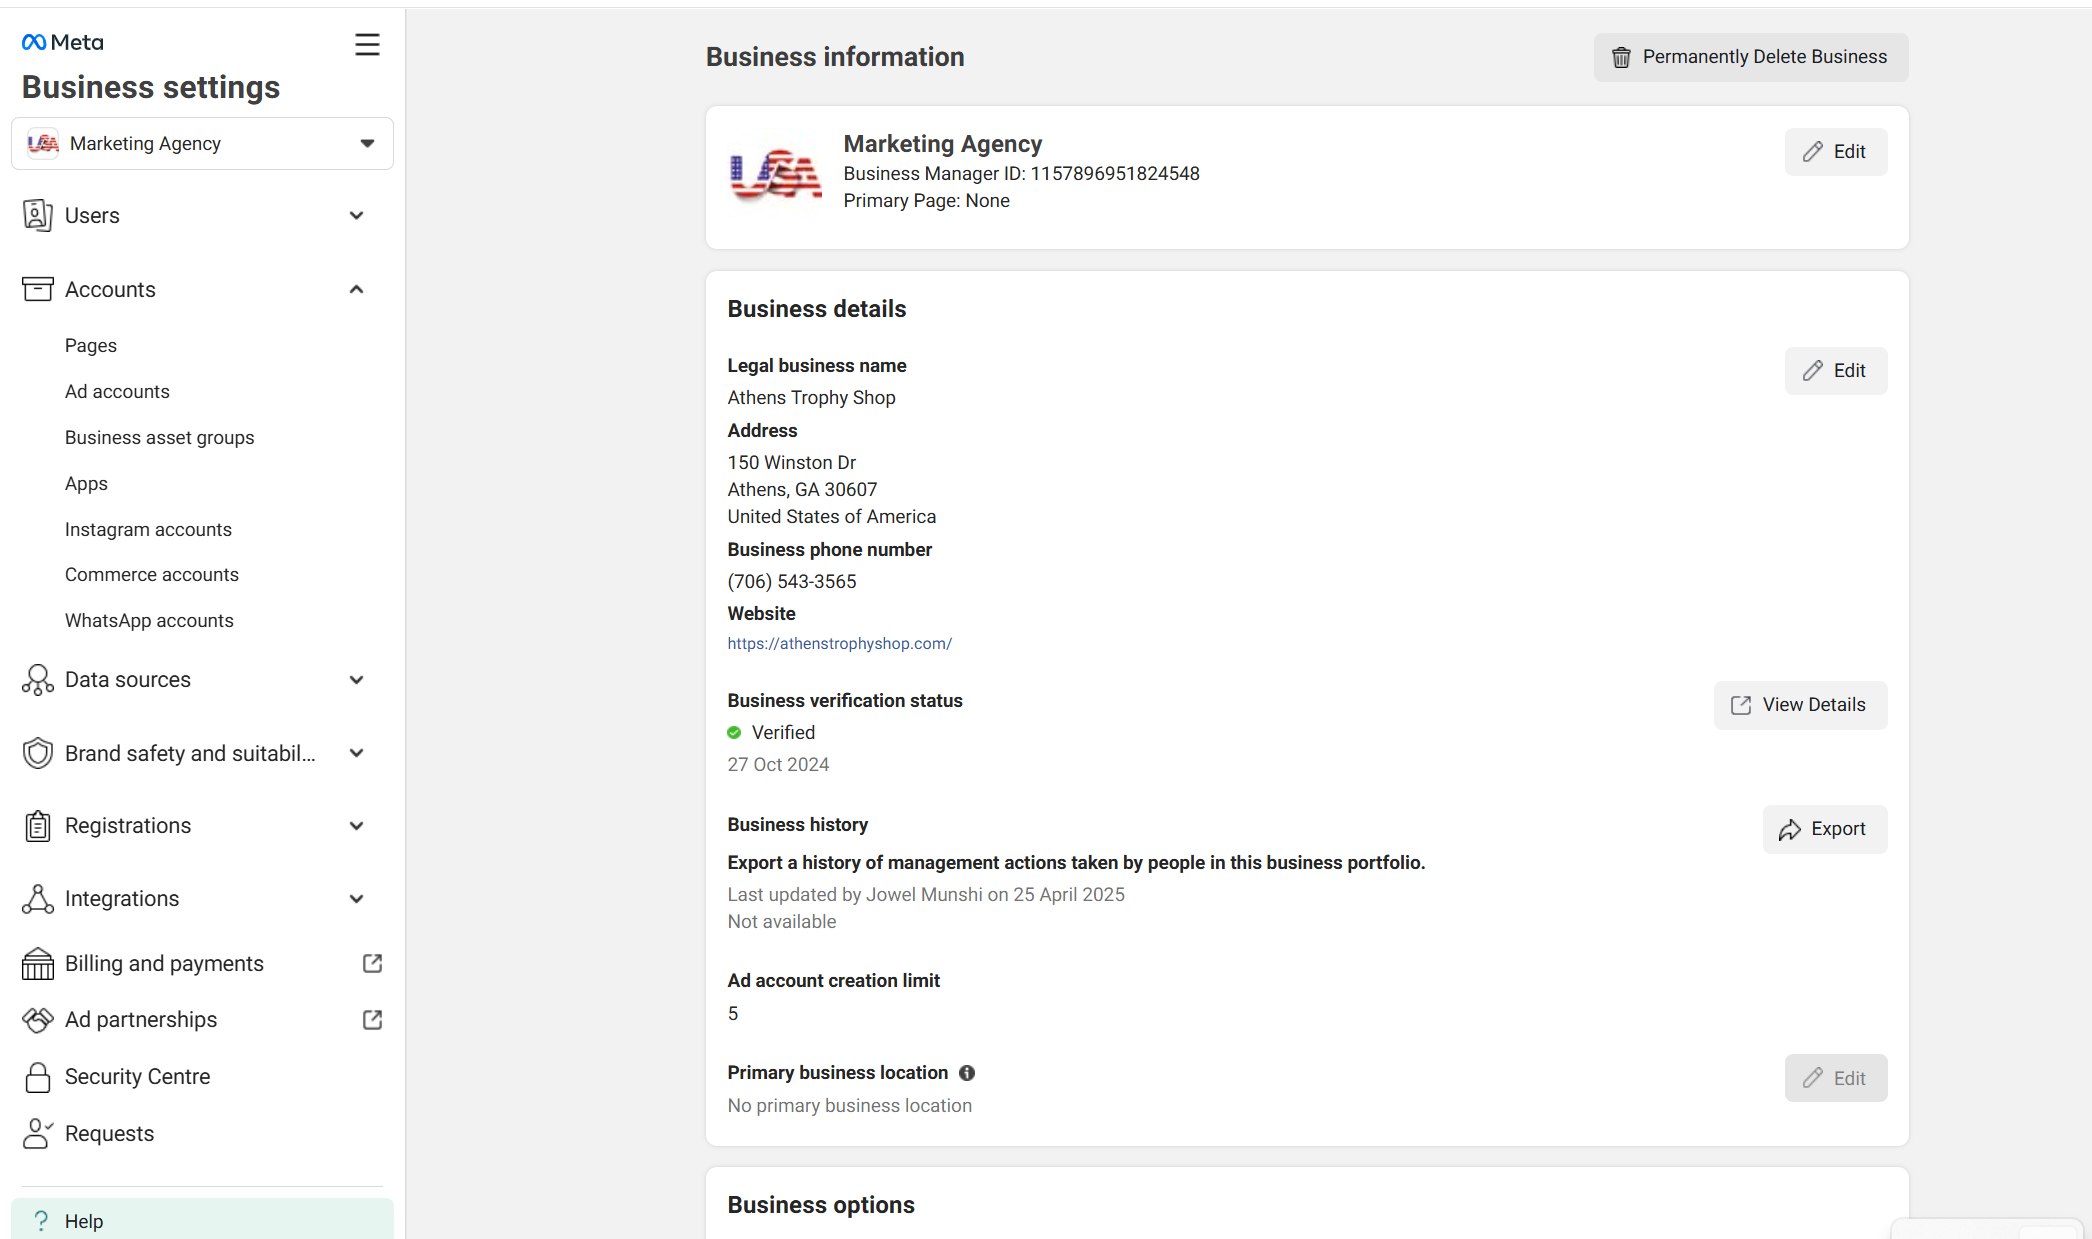Click the Meta logo
Viewport: 2092px width, 1239px height.
62,42
